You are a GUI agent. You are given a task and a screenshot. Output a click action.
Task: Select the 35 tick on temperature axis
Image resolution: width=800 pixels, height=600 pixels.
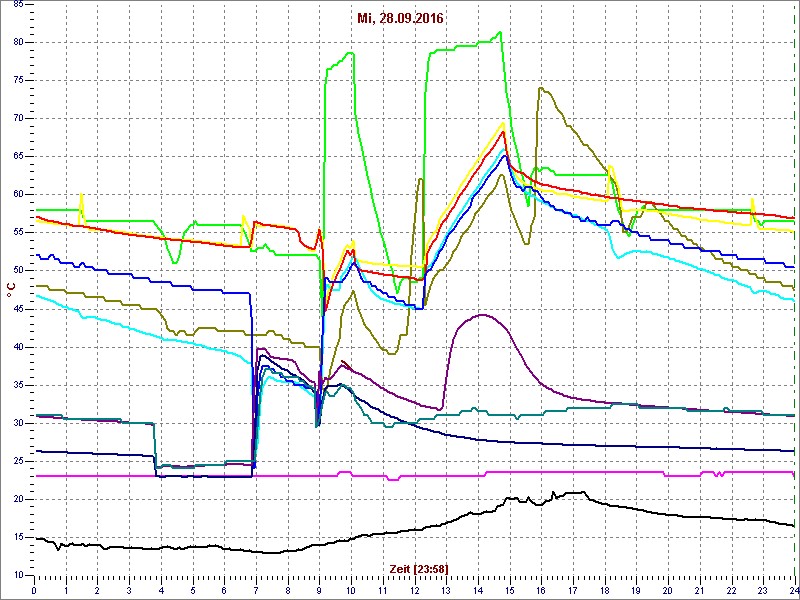[x=18, y=385]
